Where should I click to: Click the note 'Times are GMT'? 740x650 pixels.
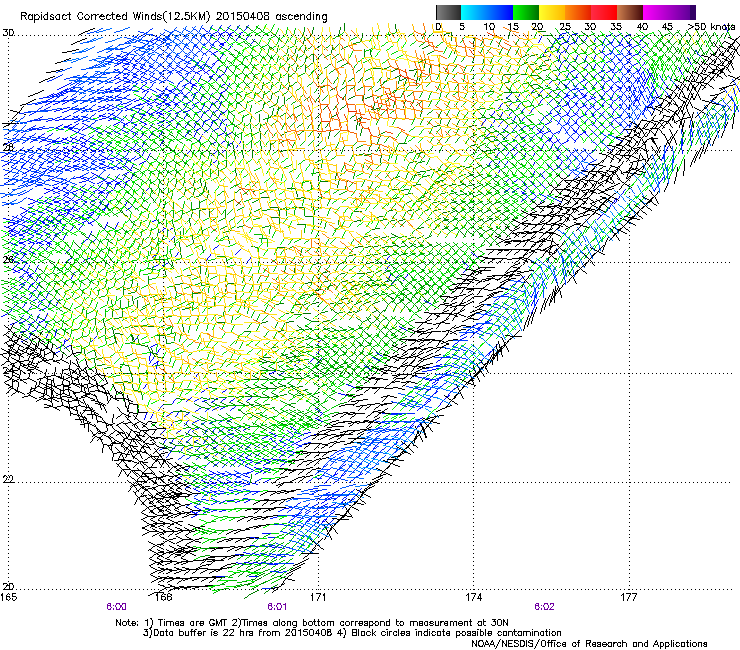193,623
